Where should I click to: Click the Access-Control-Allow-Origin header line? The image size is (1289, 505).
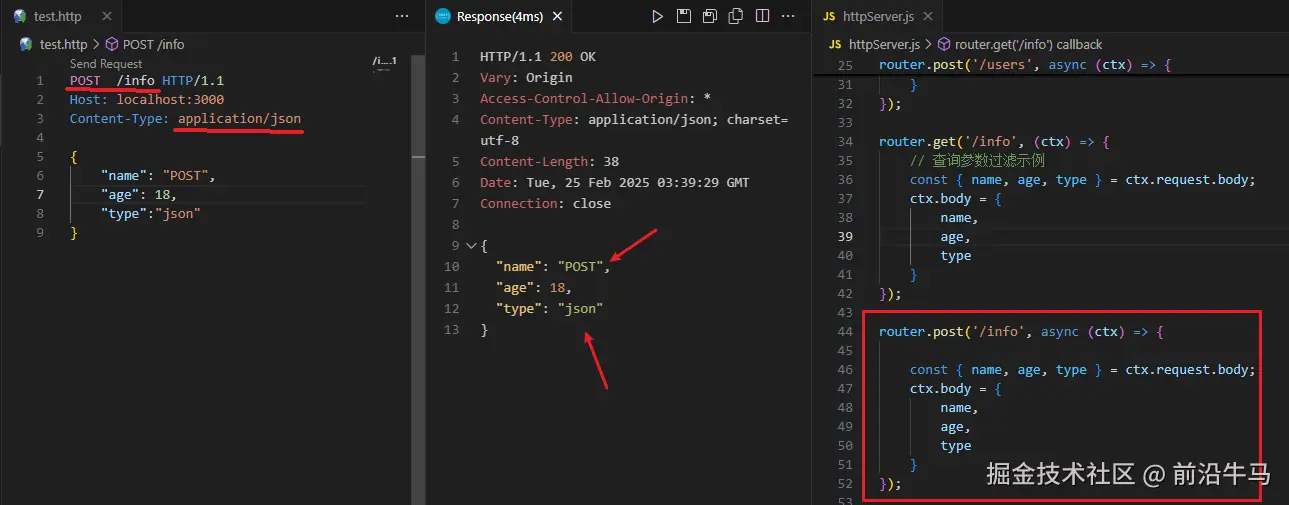596,98
